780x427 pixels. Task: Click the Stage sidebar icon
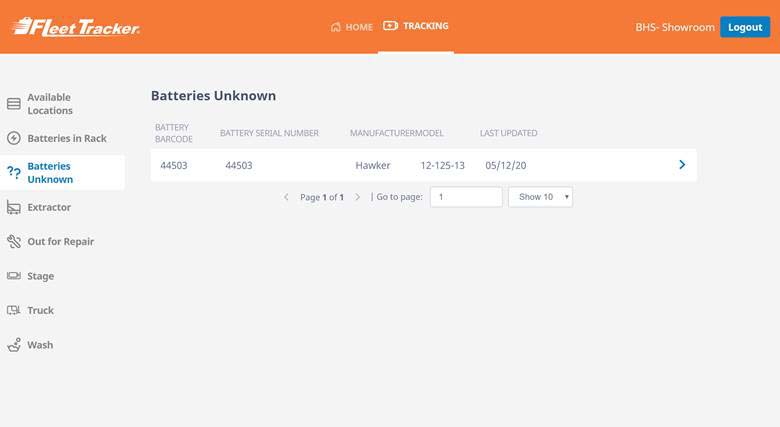[x=14, y=276]
